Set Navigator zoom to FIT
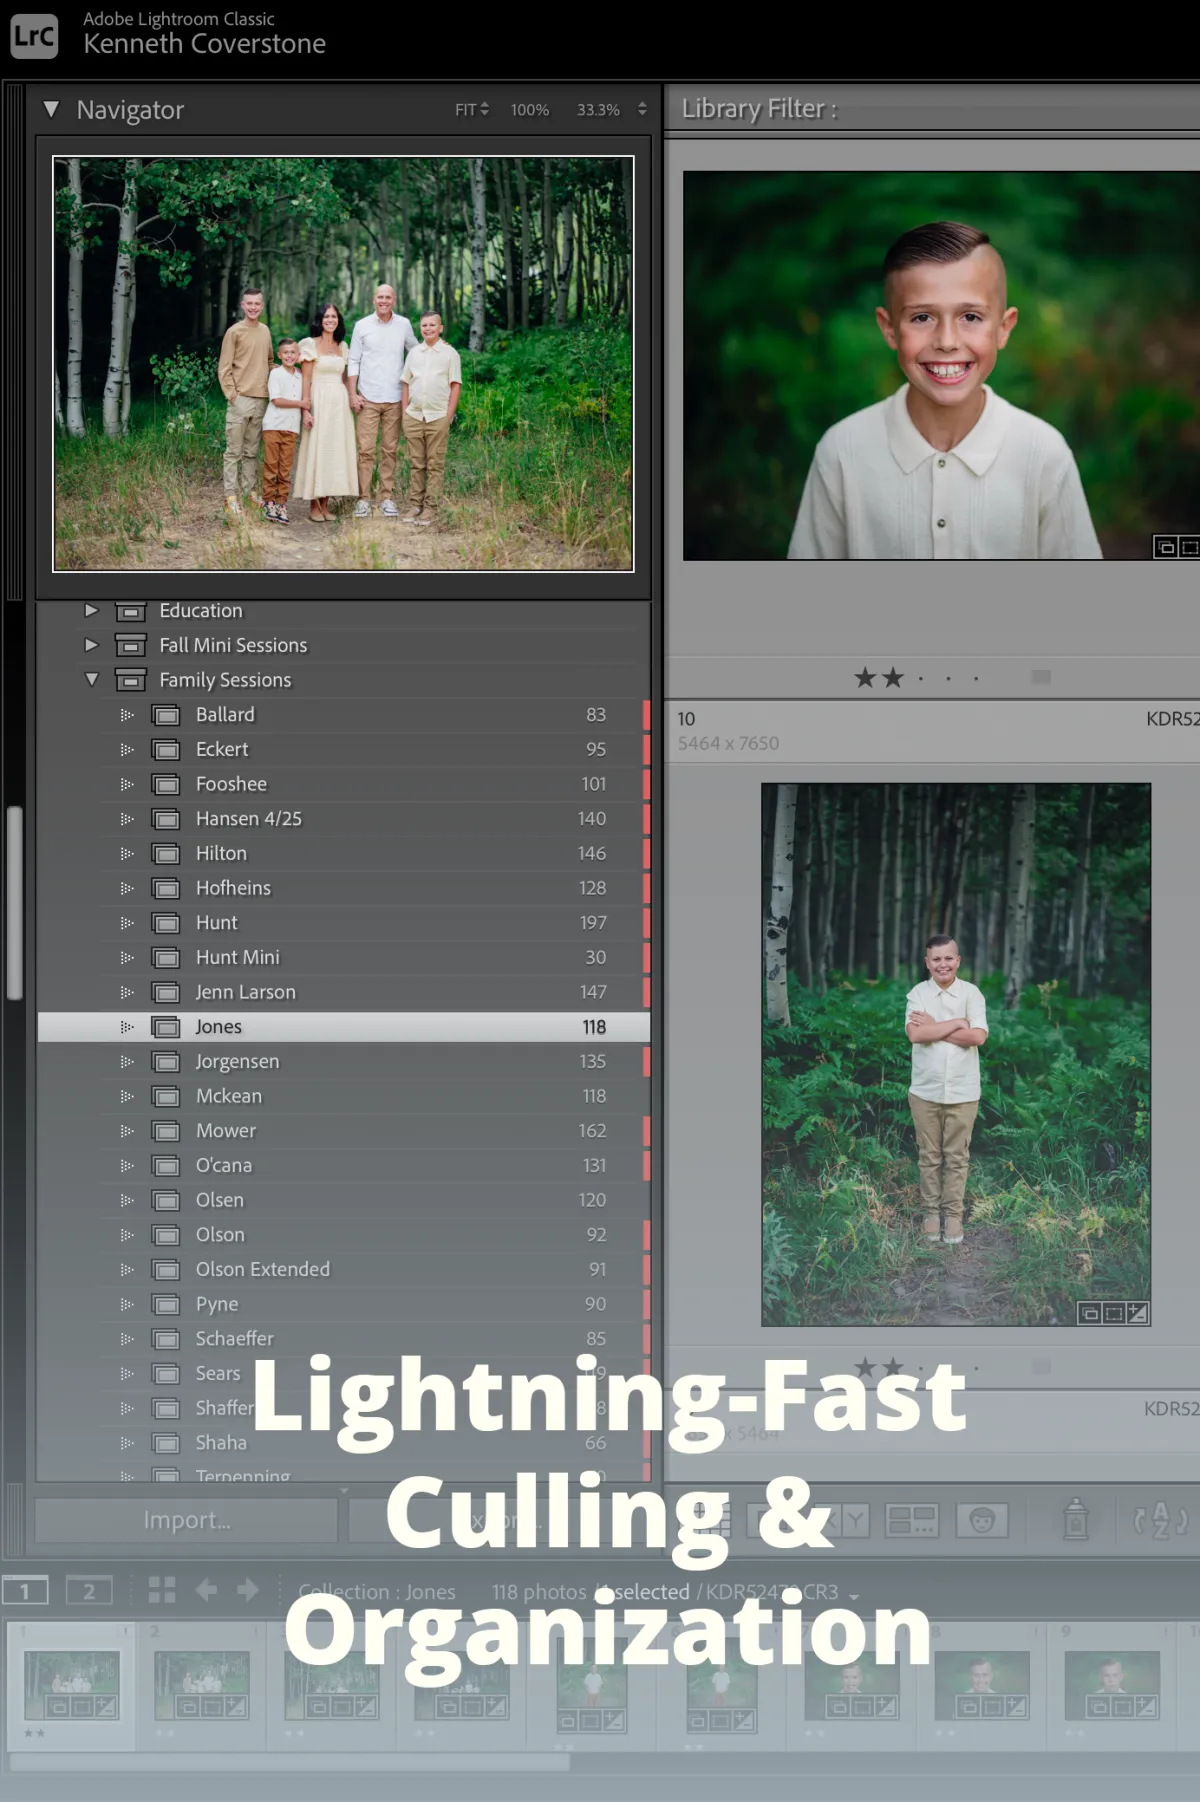Viewport: 1200px width, 1802px height. point(466,110)
